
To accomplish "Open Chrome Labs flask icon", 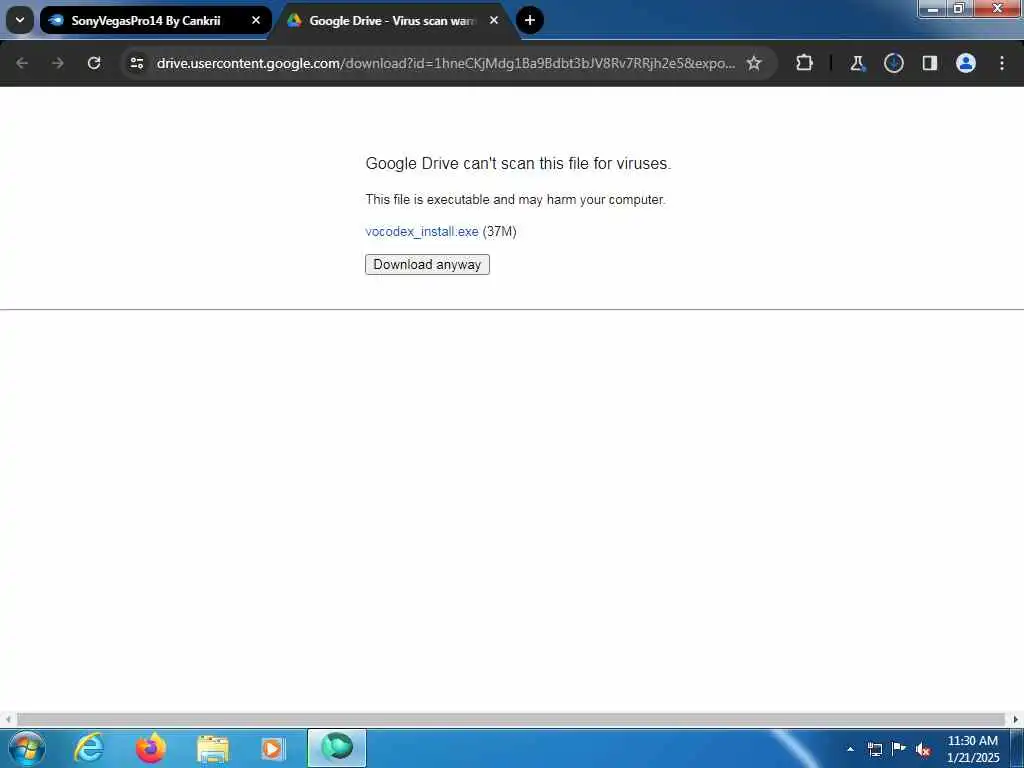I will point(857,63).
